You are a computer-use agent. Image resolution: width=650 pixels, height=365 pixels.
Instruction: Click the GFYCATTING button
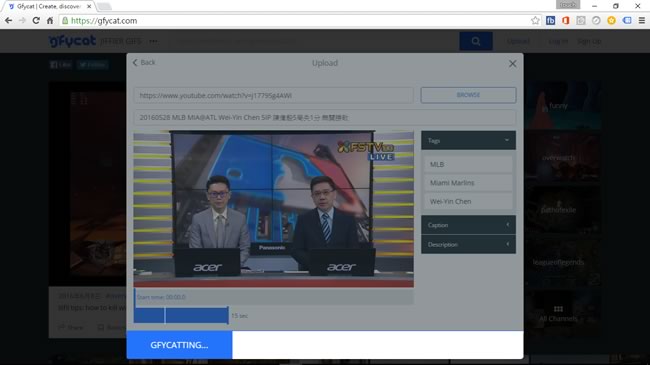[179, 345]
